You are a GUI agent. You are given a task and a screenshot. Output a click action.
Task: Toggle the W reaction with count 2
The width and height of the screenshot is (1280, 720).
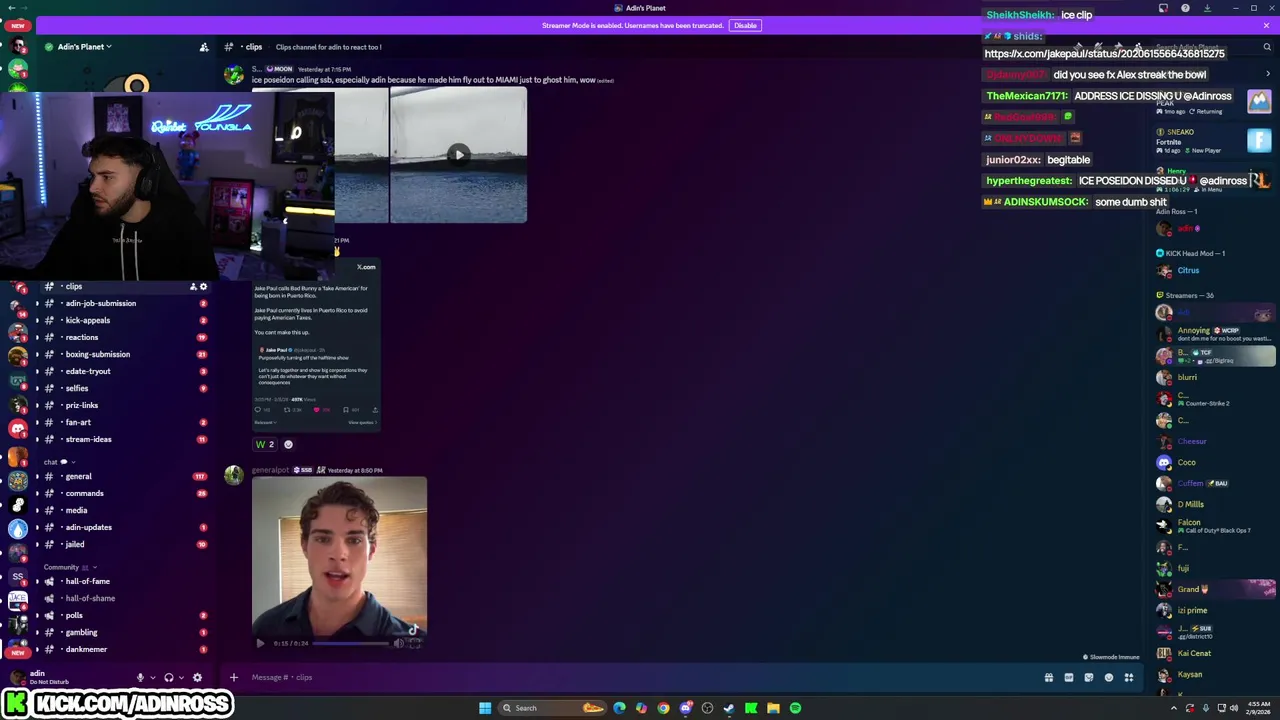tap(265, 444)
